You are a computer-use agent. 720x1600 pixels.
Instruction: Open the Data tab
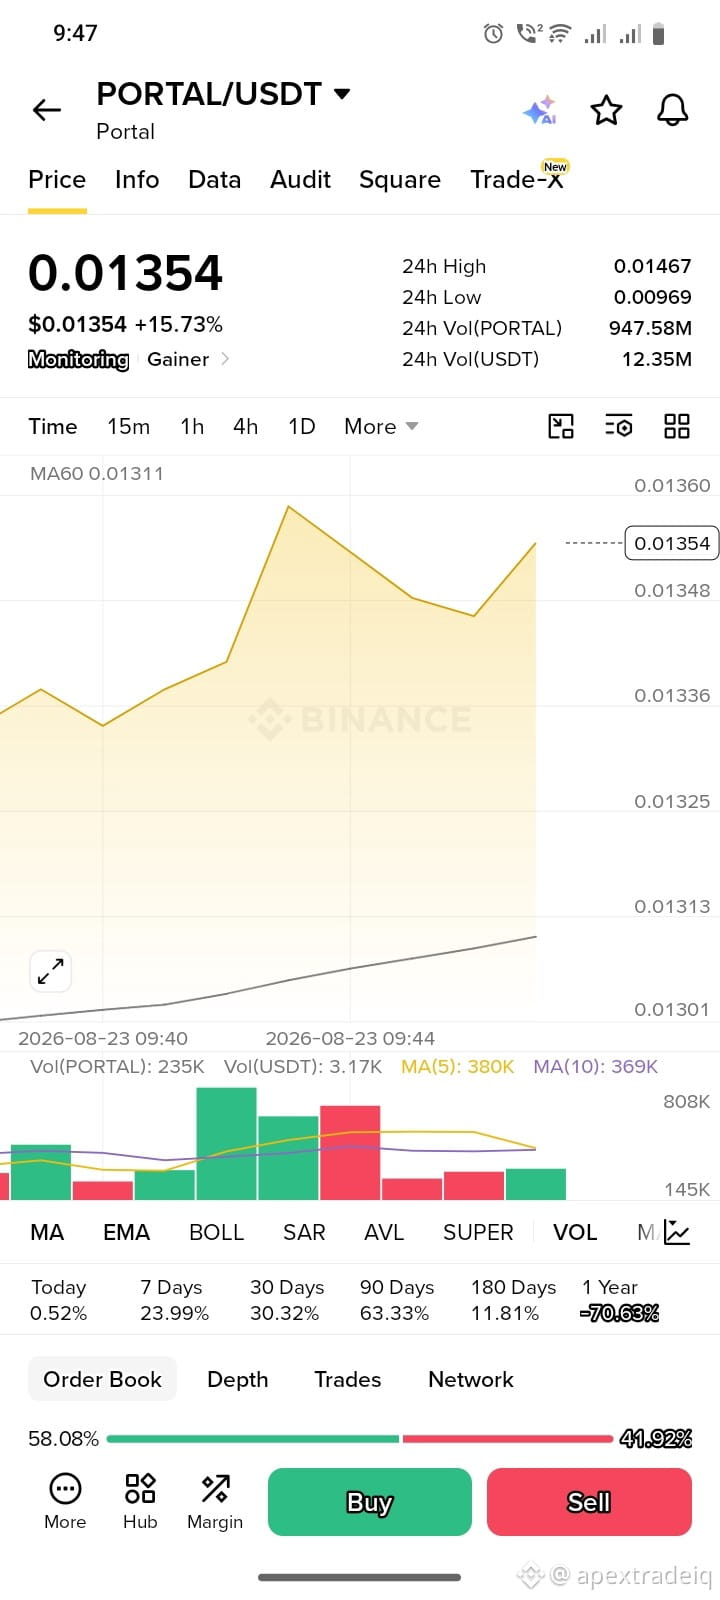pyautogui.click(x=214, y=180)
